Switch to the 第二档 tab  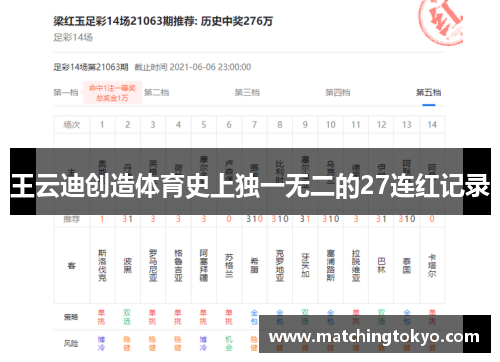tap(156, 92)
